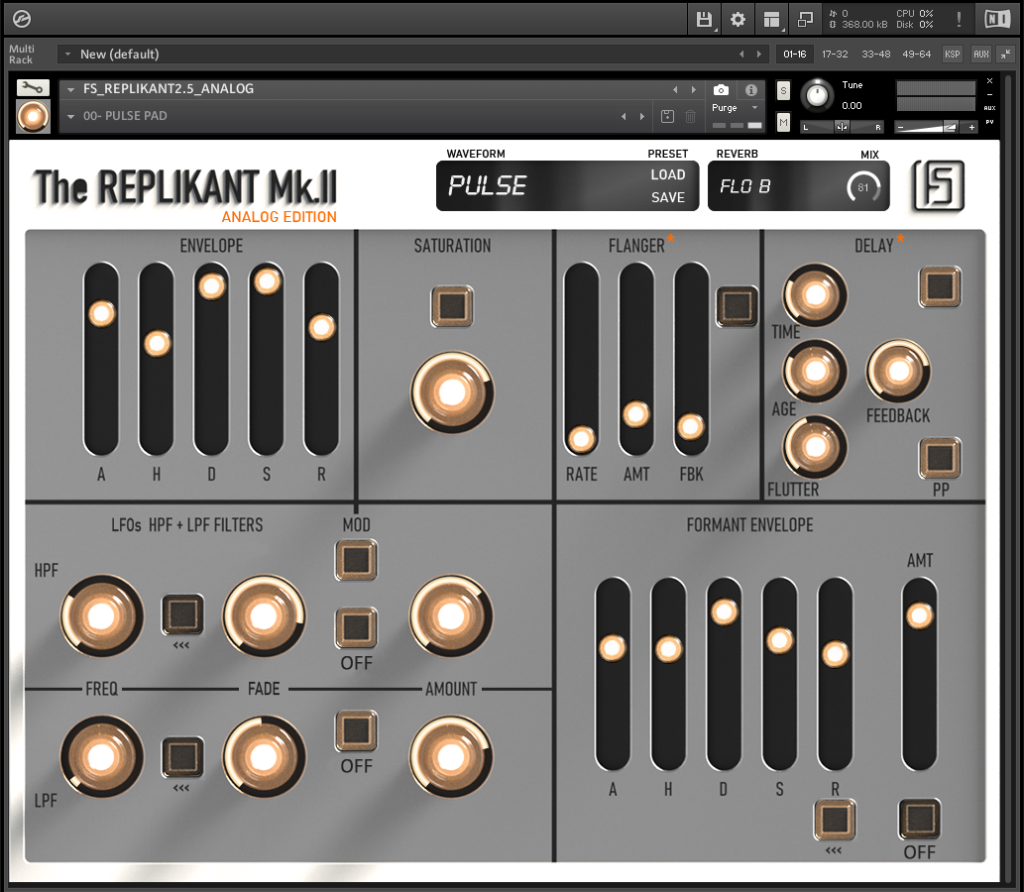
Task: Open the Purge dropdown menu
Action: (x=735, y=108)
